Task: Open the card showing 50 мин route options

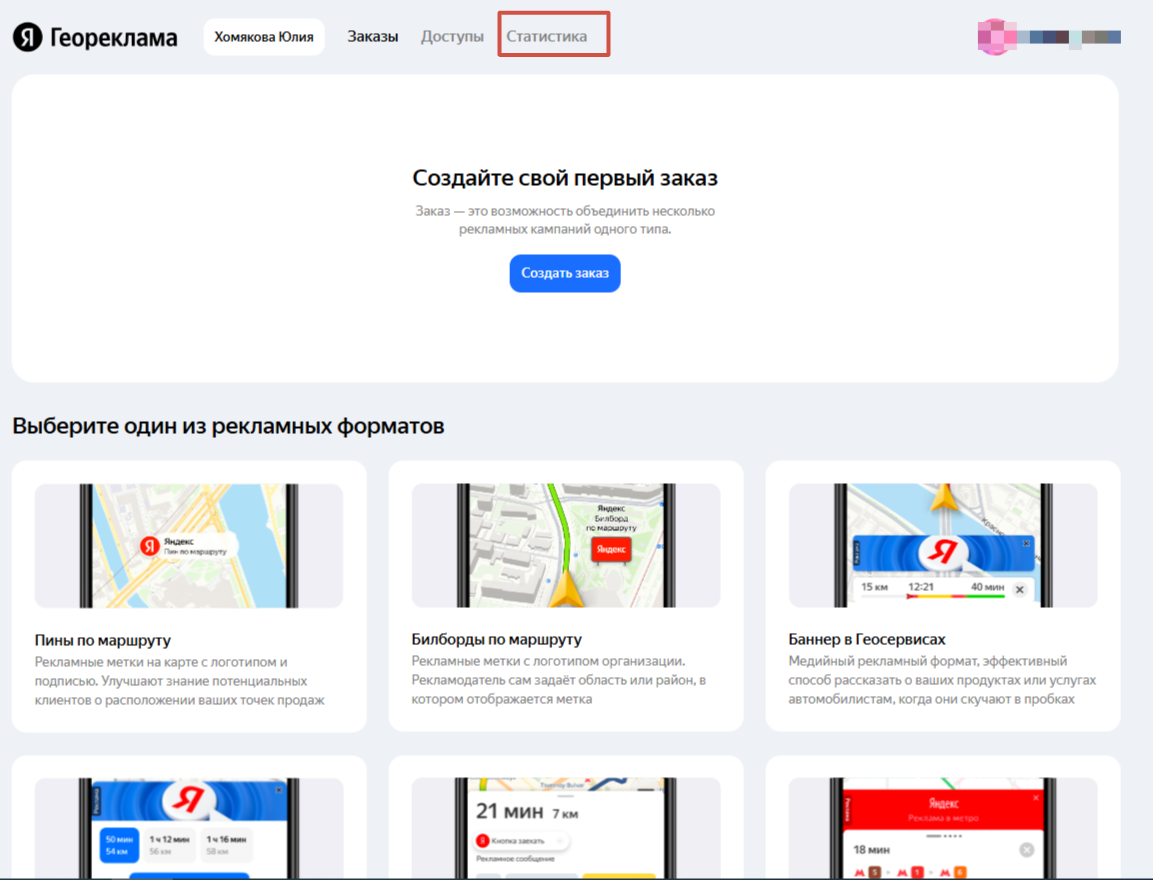Action: pyautogui.click(x=189, y=818)
